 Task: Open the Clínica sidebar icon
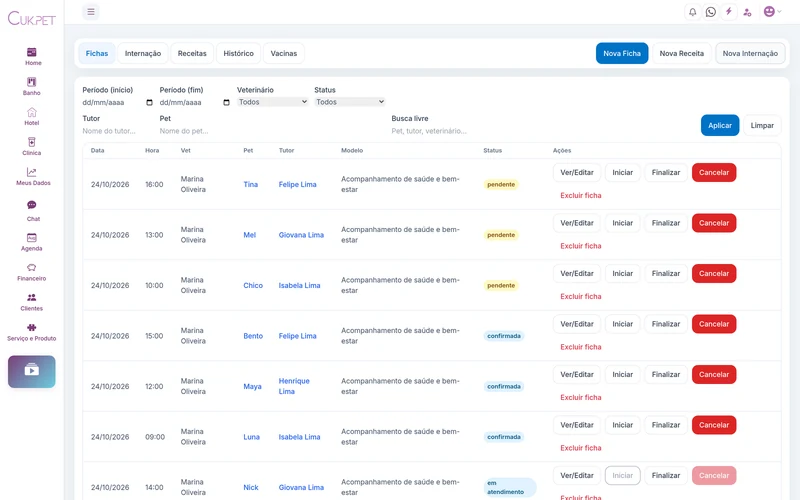click(32, 142)
